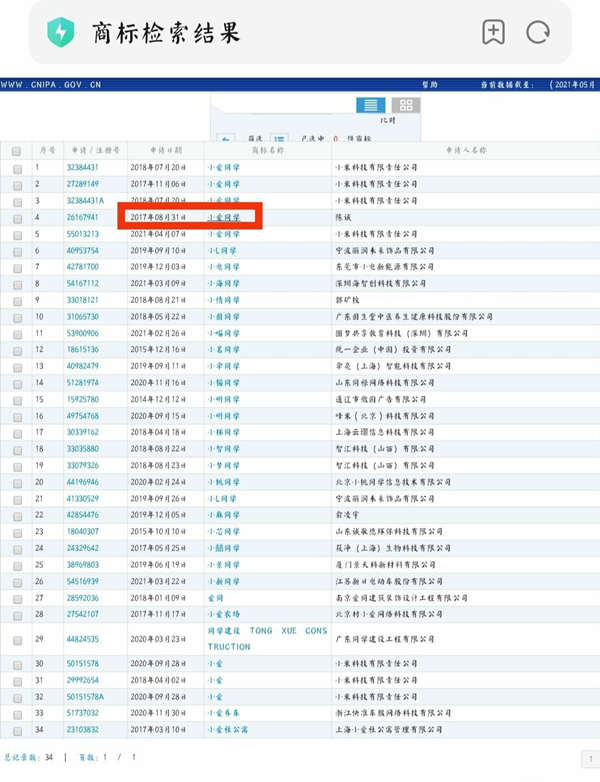Open trademark name link in row 27
600x782 pixels.
pyautogui.click(x=215, y=597)
